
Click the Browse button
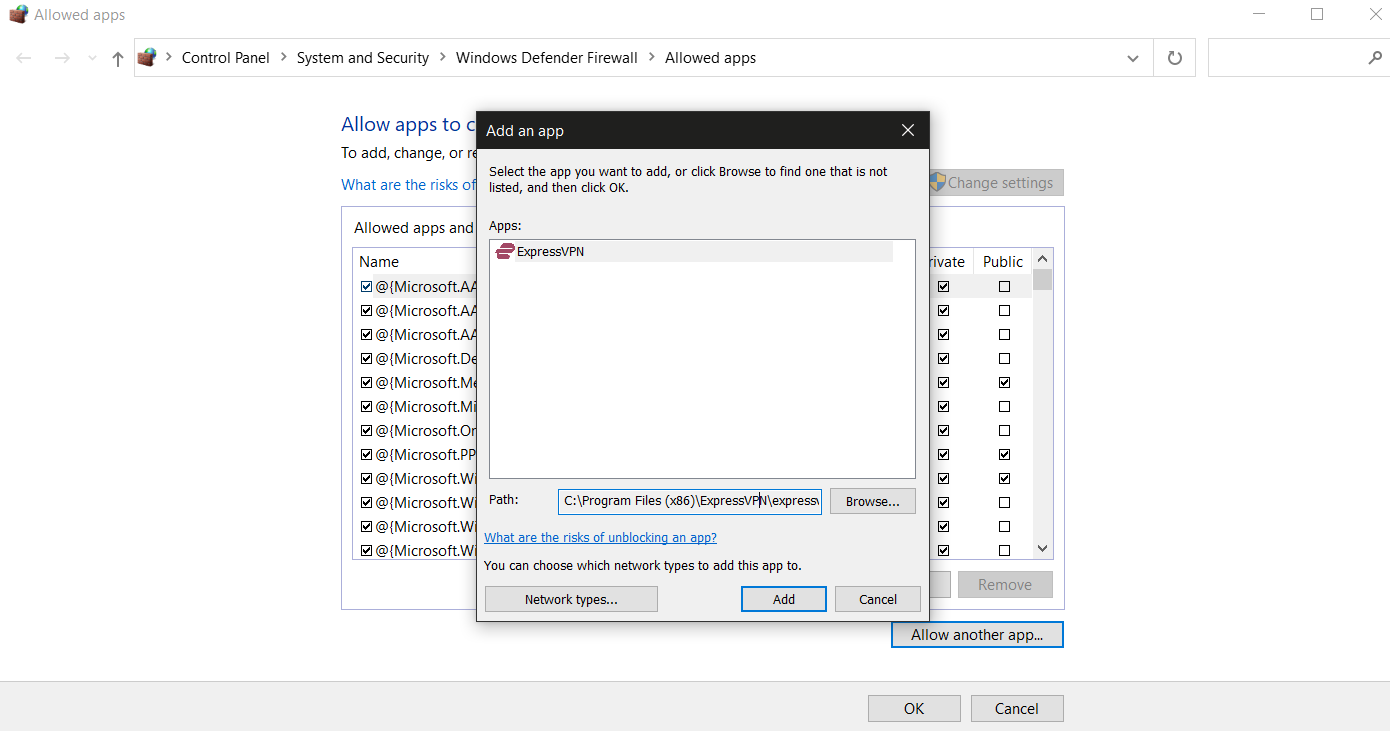[871, 501]
